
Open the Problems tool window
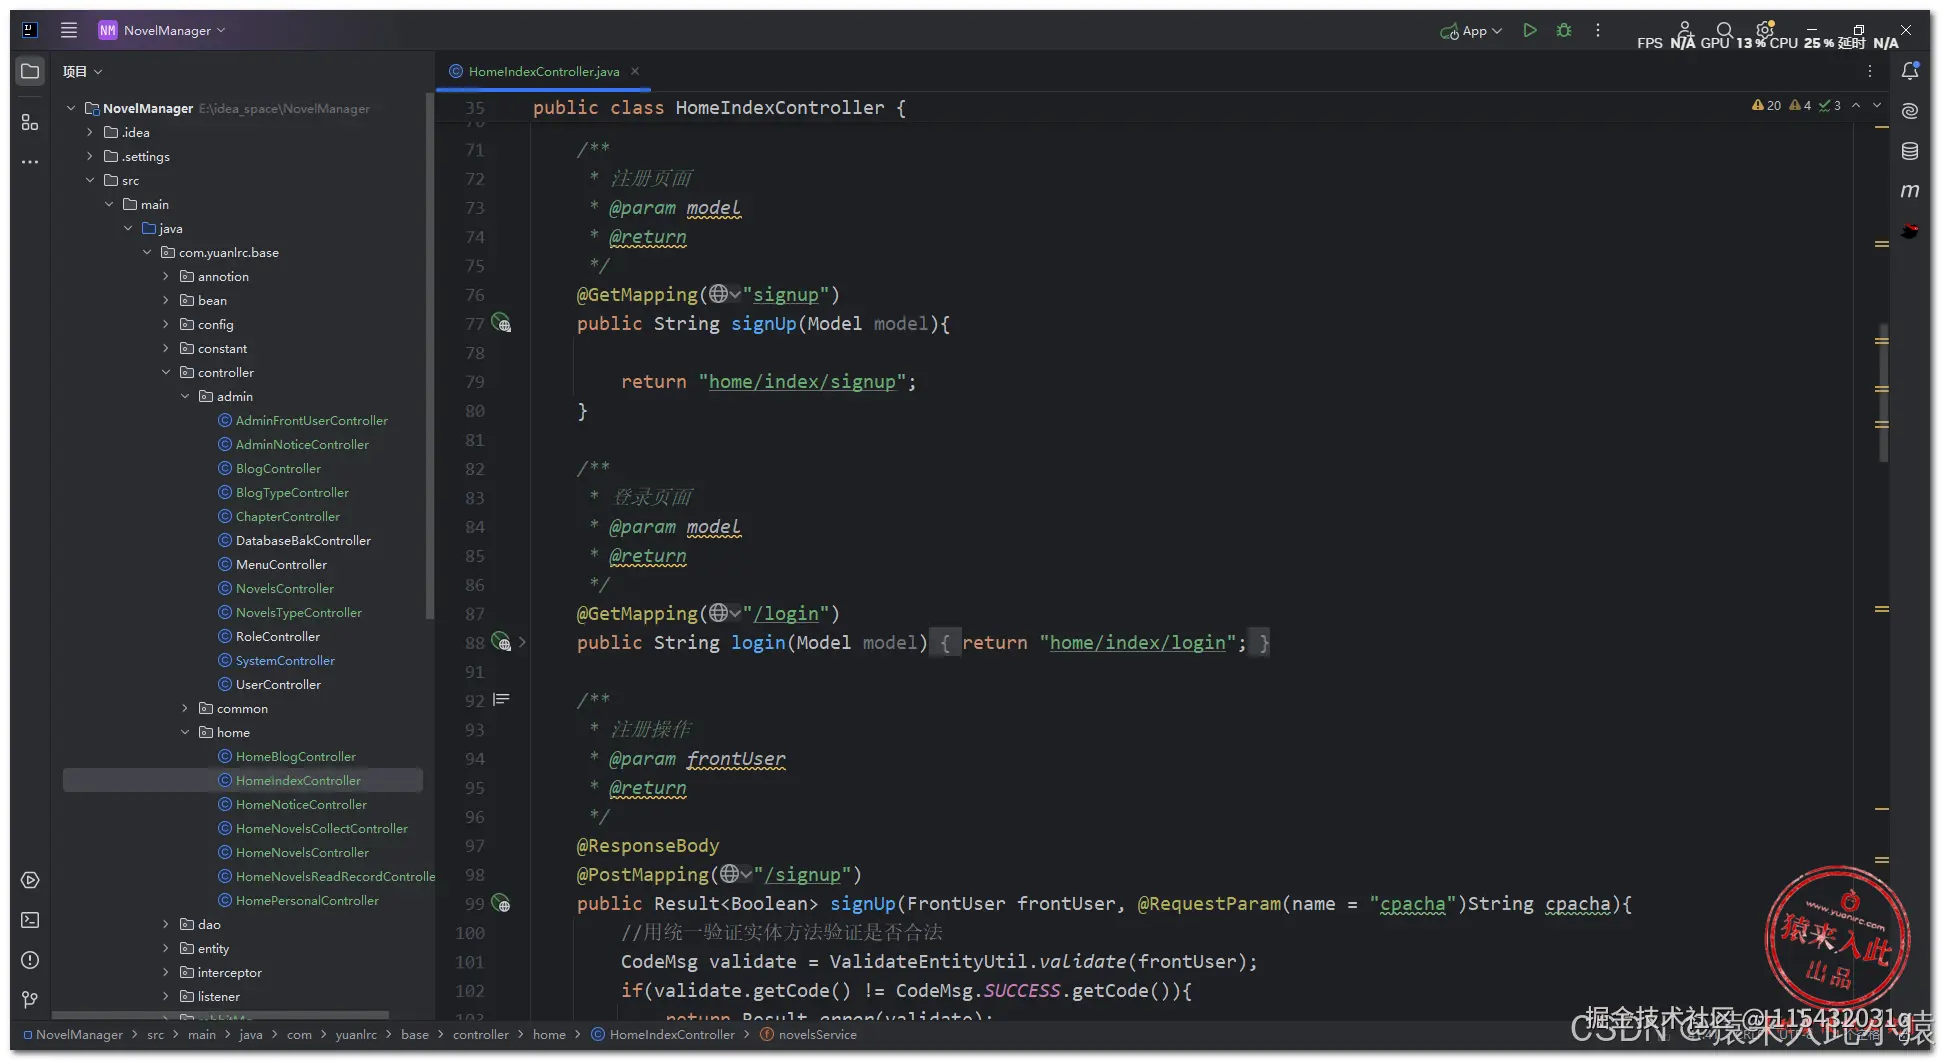[30, 960]
